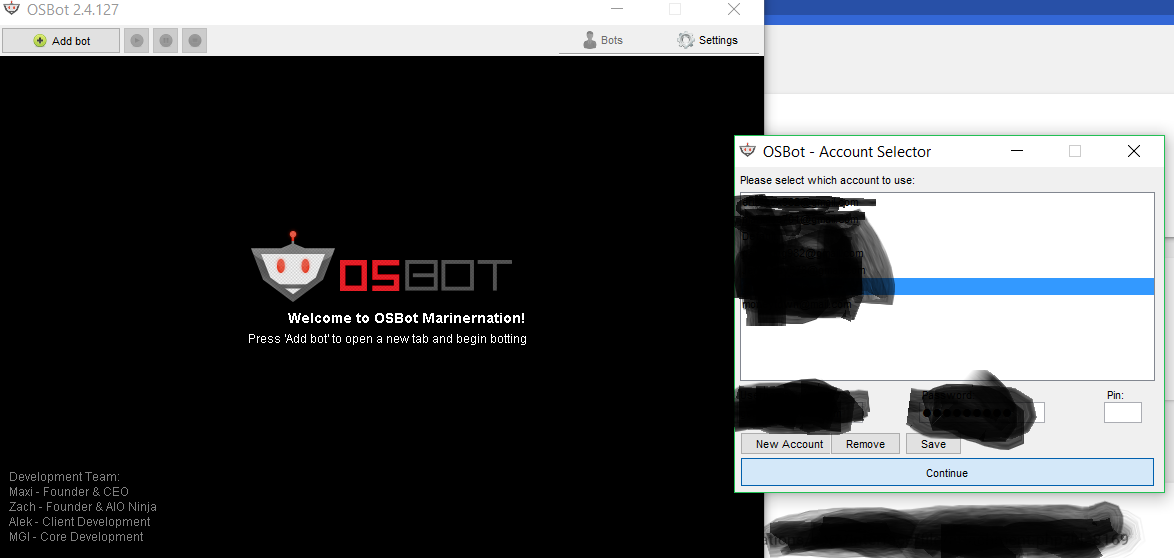Pause the bot with pause icon
The image size is (1174, 558).
tap(165, 40)
